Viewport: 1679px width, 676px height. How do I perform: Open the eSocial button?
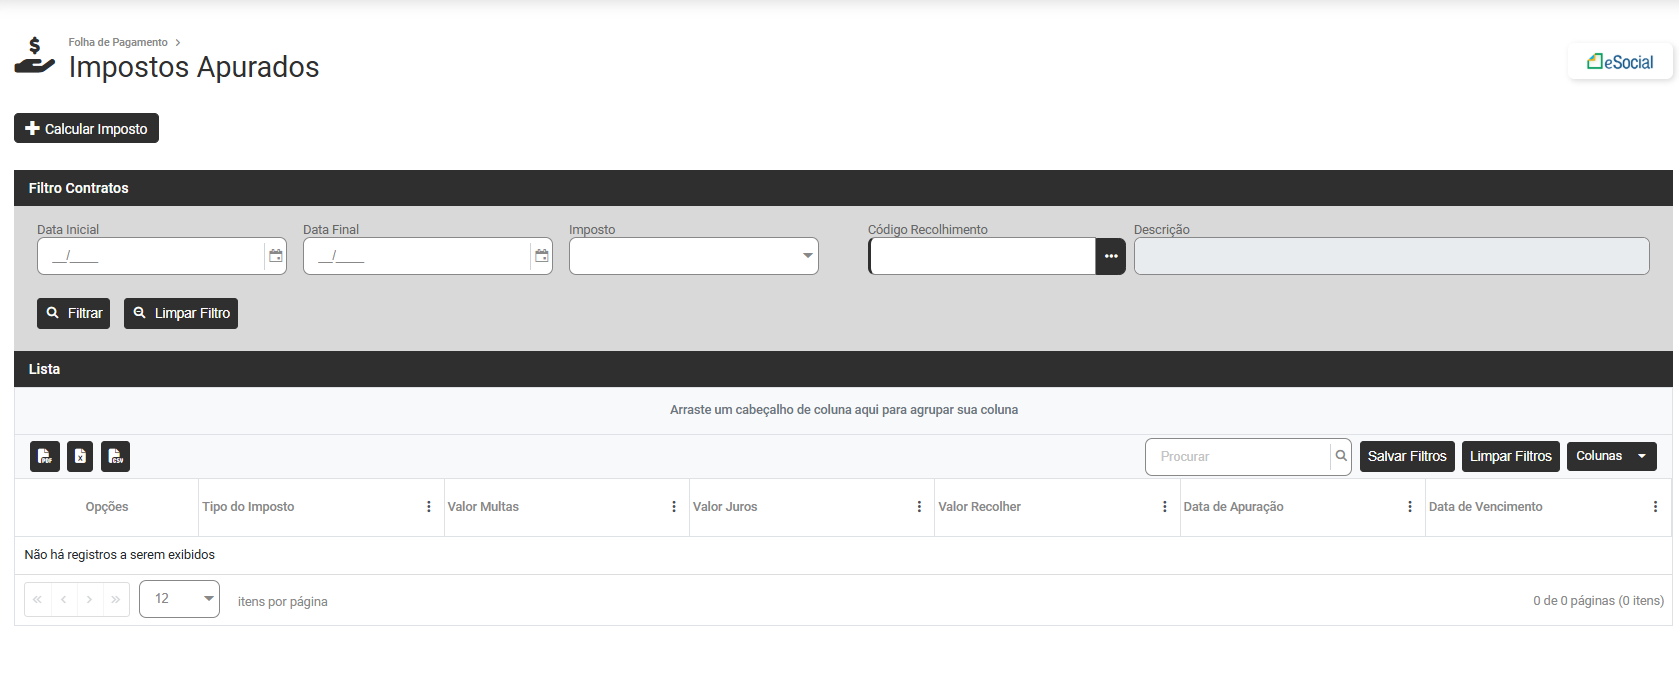[1620, 62]
